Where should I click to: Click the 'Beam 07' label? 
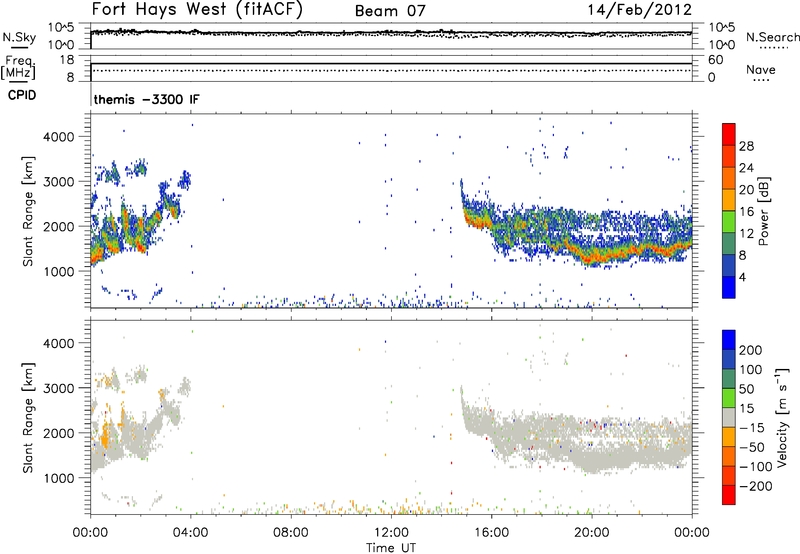390,11
